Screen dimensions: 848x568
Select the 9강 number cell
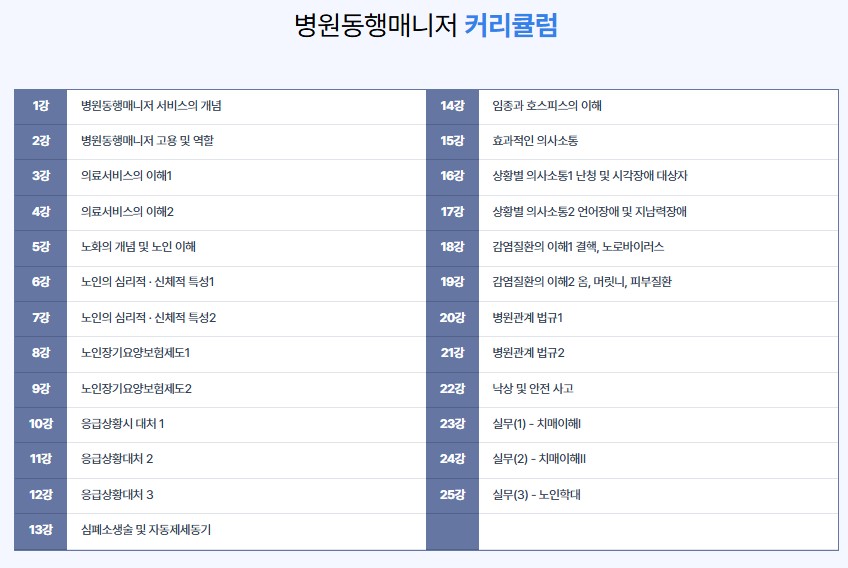pyautogui.click(x=41, y=389)
